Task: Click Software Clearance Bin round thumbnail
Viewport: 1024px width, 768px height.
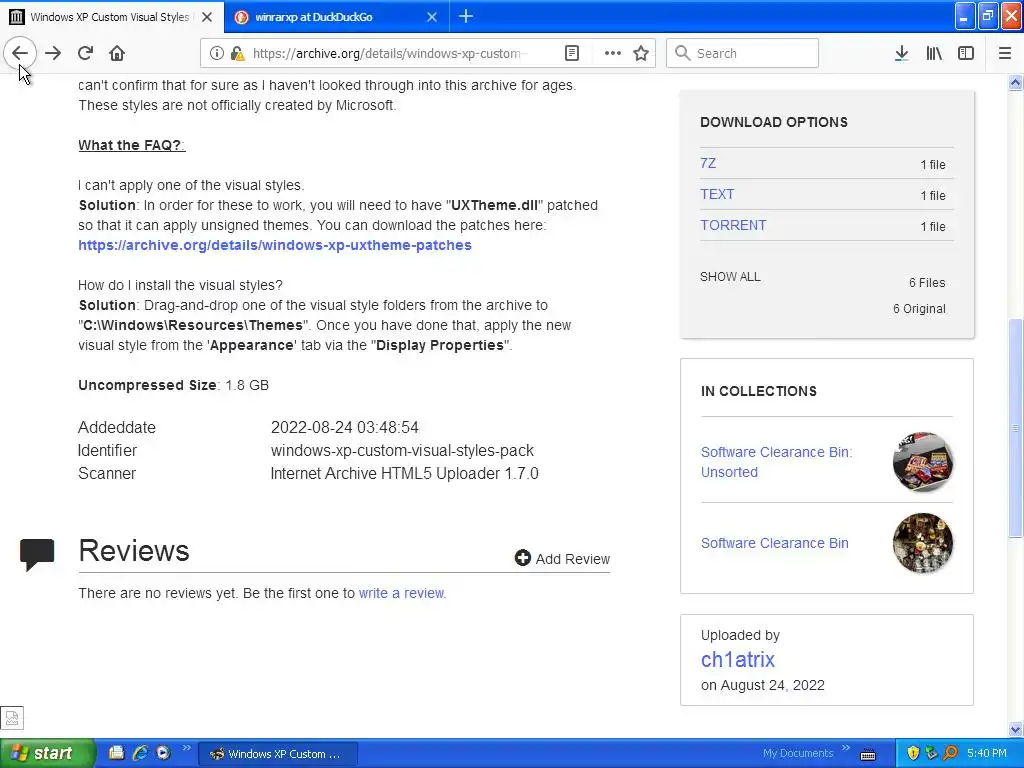Action: pyautogui.click(x=922, y=543)
